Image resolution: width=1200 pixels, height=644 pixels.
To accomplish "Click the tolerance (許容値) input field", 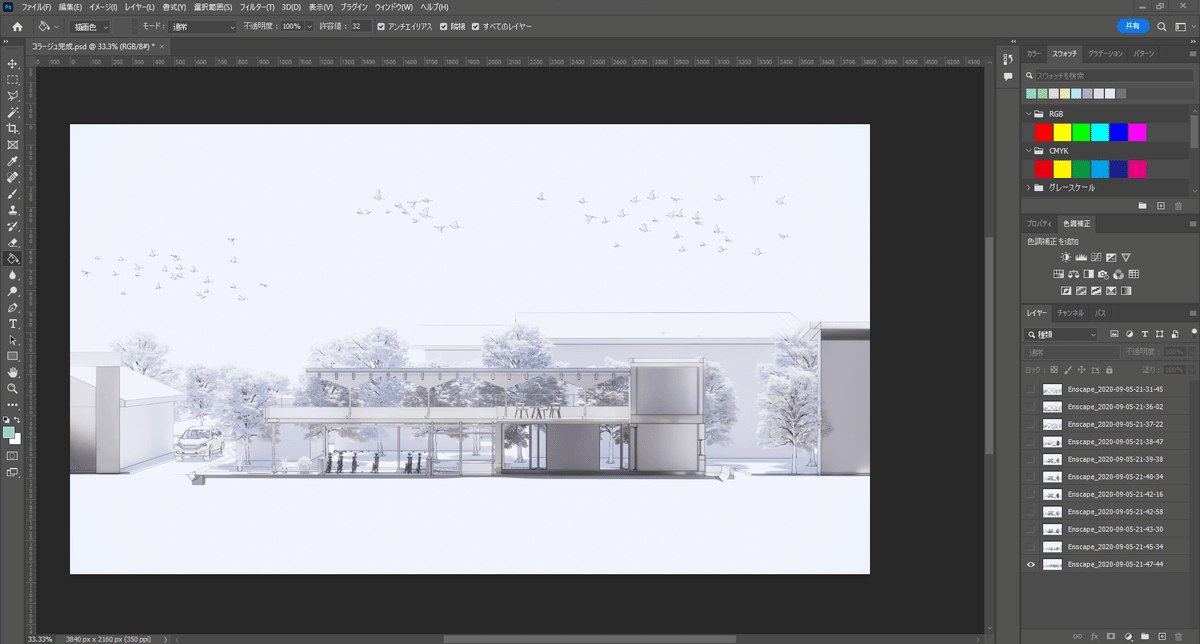I will [x=360, y=26].
